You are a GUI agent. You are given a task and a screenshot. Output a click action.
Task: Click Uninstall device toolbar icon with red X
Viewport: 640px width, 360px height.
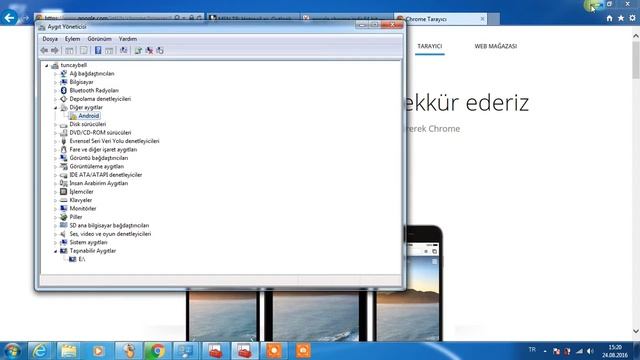pos(149,50)
